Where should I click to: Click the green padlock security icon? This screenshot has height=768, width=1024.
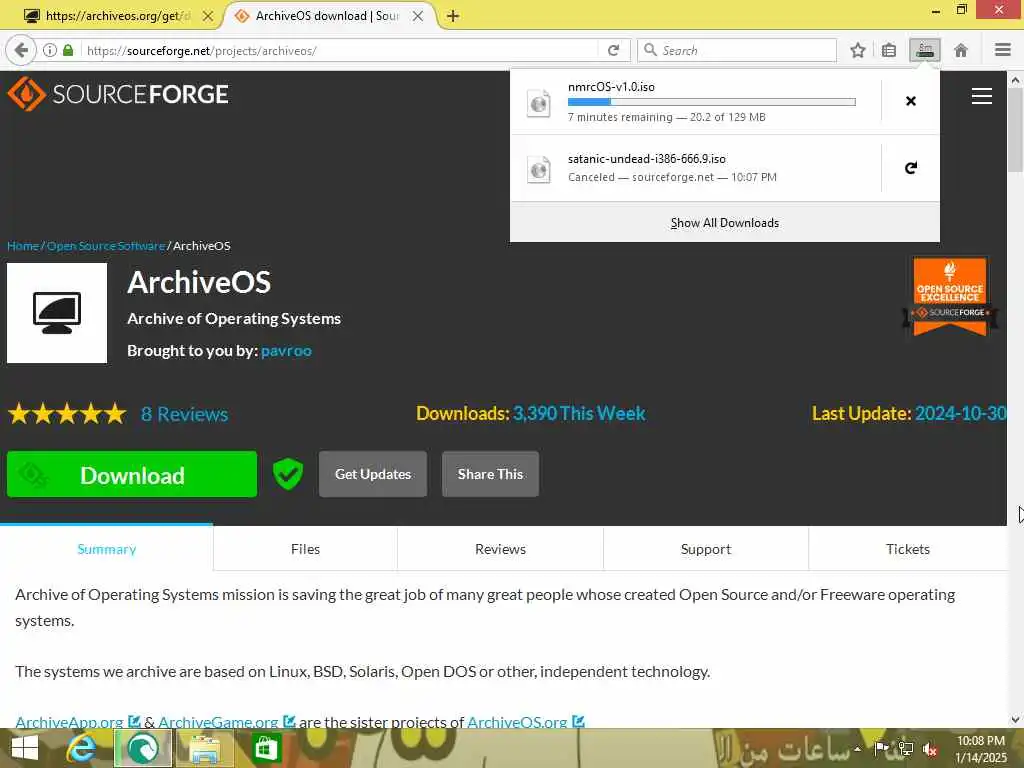[x=68, y=50]
